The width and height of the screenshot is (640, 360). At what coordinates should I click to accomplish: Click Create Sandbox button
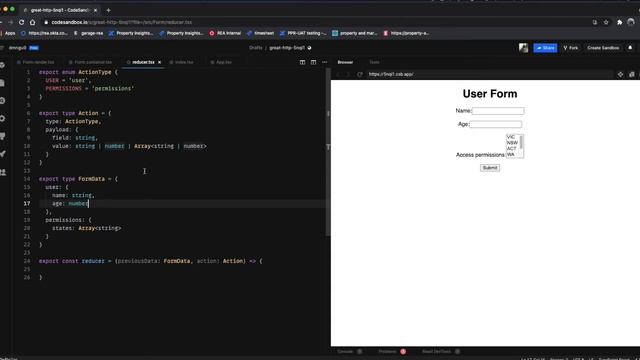[x=603, y=48]
